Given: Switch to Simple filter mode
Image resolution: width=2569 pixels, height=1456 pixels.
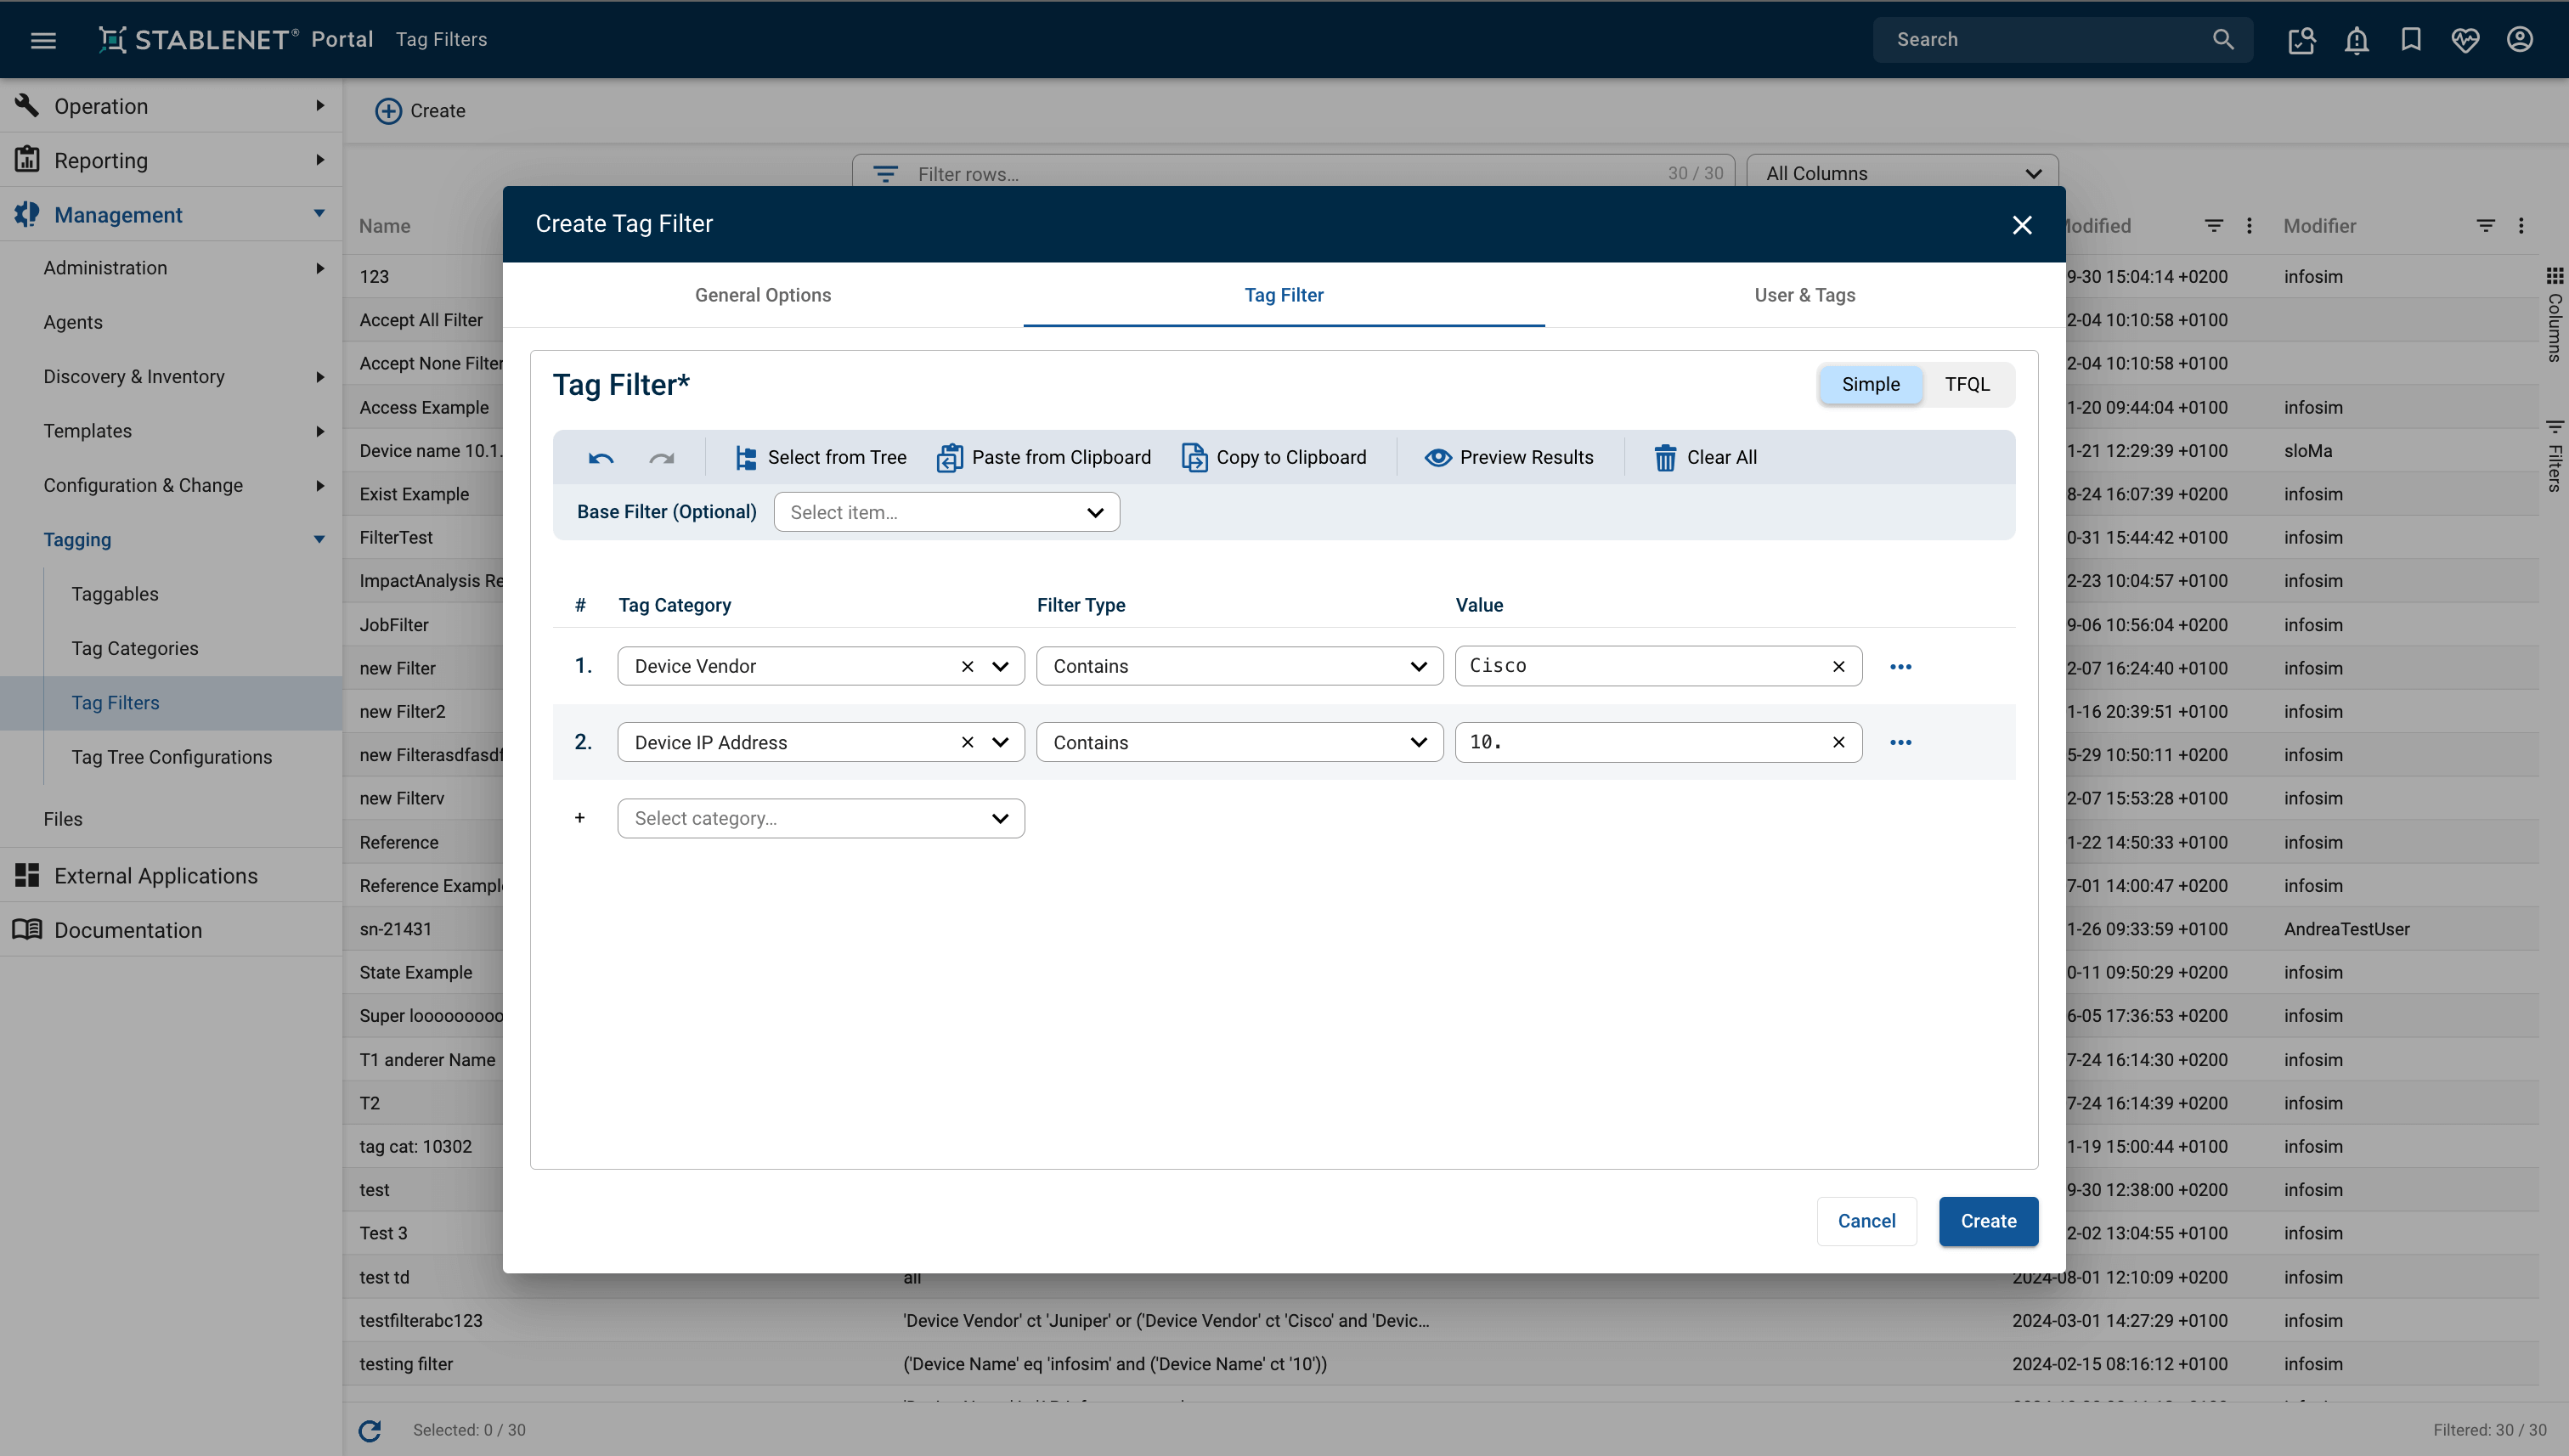Looking at the screenshot, I should tap(1870, 385).
